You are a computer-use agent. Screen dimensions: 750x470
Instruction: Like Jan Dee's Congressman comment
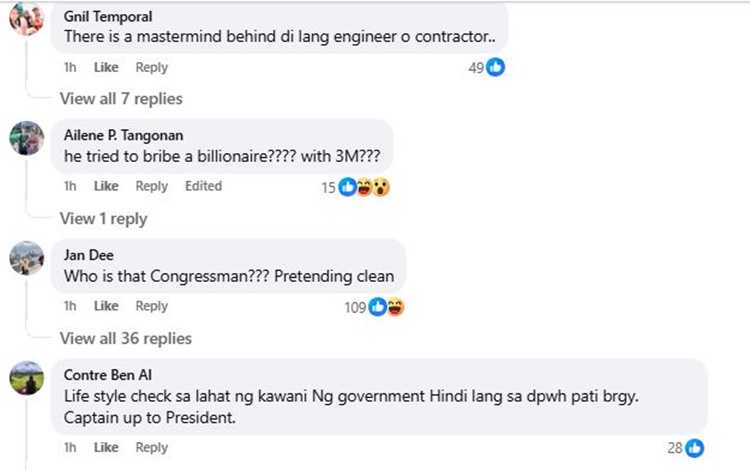coord(106,306)
